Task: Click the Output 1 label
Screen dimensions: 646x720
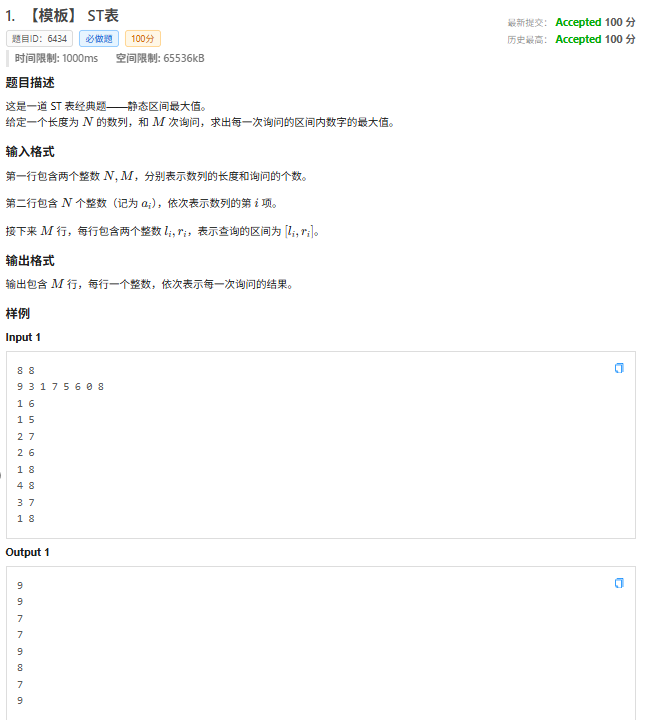Action: (27, 552)
